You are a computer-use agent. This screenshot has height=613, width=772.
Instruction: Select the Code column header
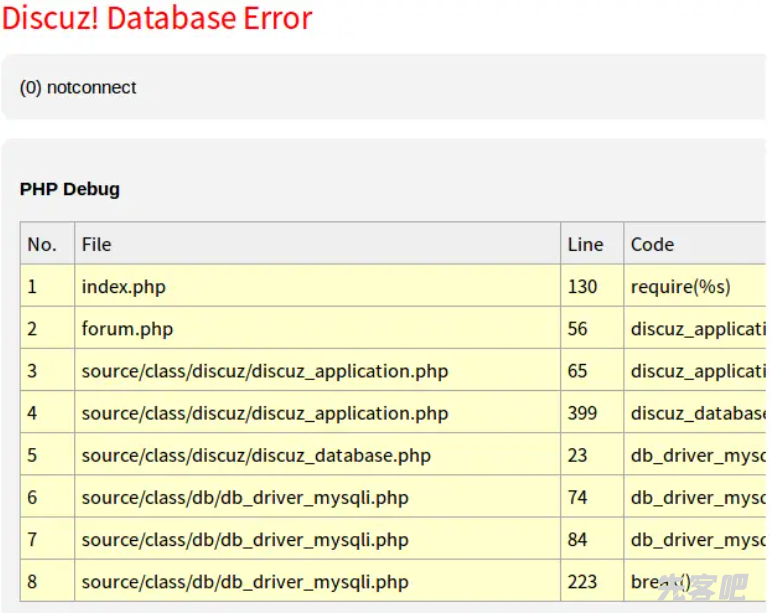tap(652, 244)
